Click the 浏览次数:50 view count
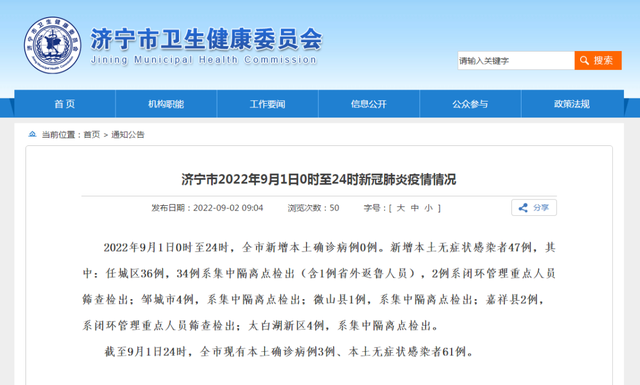The width and height of the screenshot is (640, 385). (x=313, y=208)
